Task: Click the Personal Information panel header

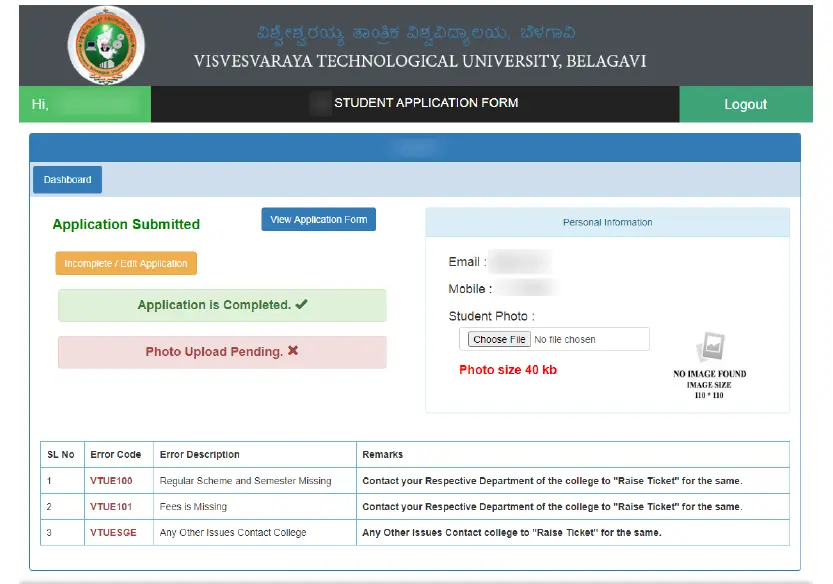Action: tap(607, 222)
